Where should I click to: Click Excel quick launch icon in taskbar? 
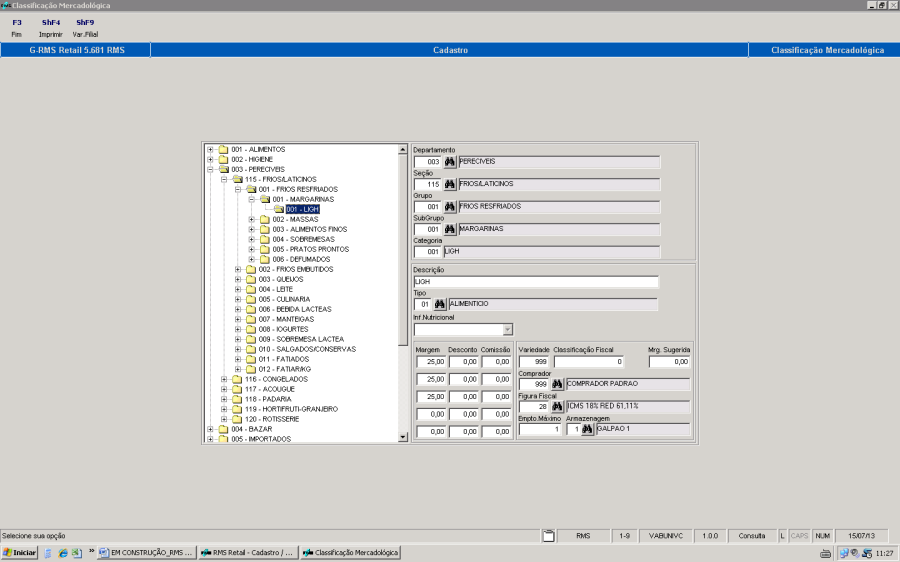76,553
